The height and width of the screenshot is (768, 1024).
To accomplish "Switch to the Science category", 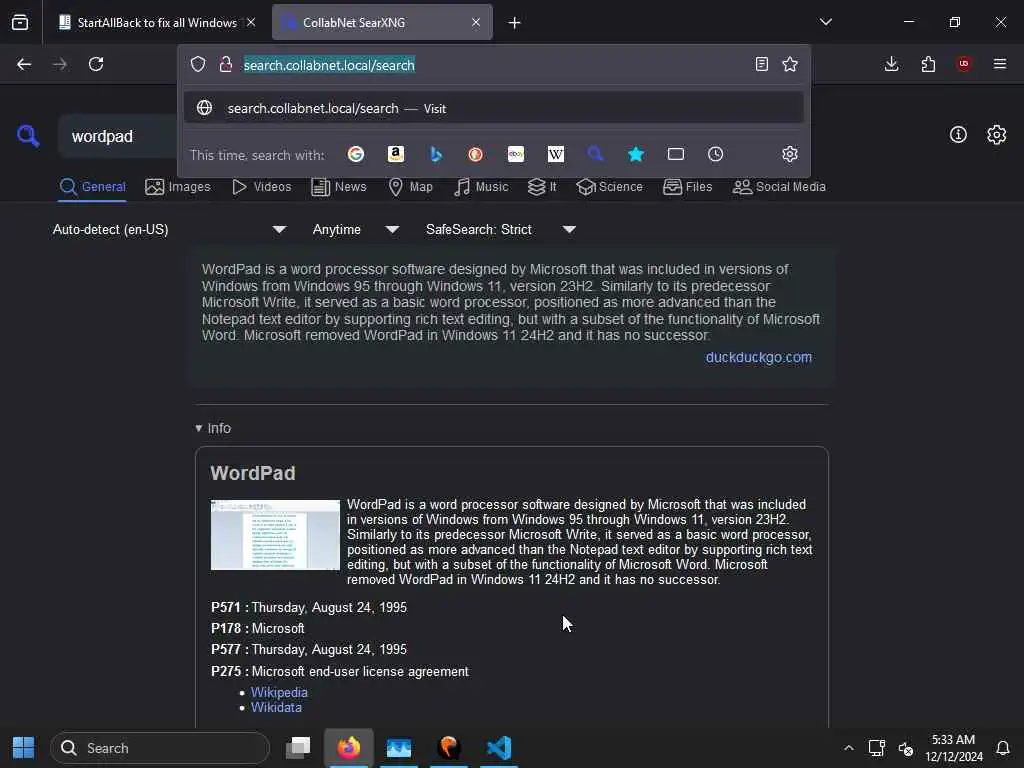I will pos(610,187).
